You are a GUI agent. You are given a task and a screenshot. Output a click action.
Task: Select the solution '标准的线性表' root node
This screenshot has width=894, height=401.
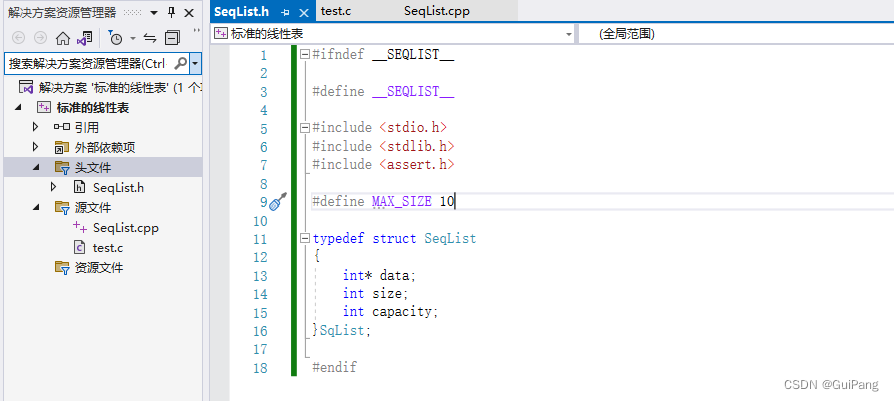click(x=109, y=87)
